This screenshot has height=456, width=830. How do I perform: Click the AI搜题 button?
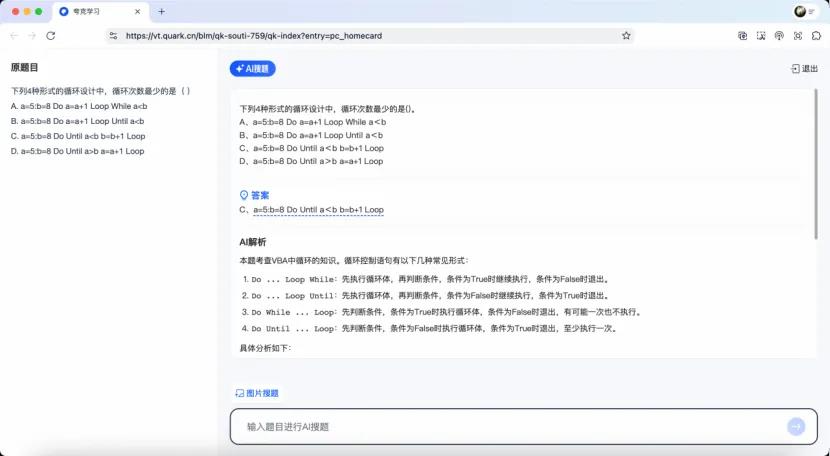tap(252, 68)
